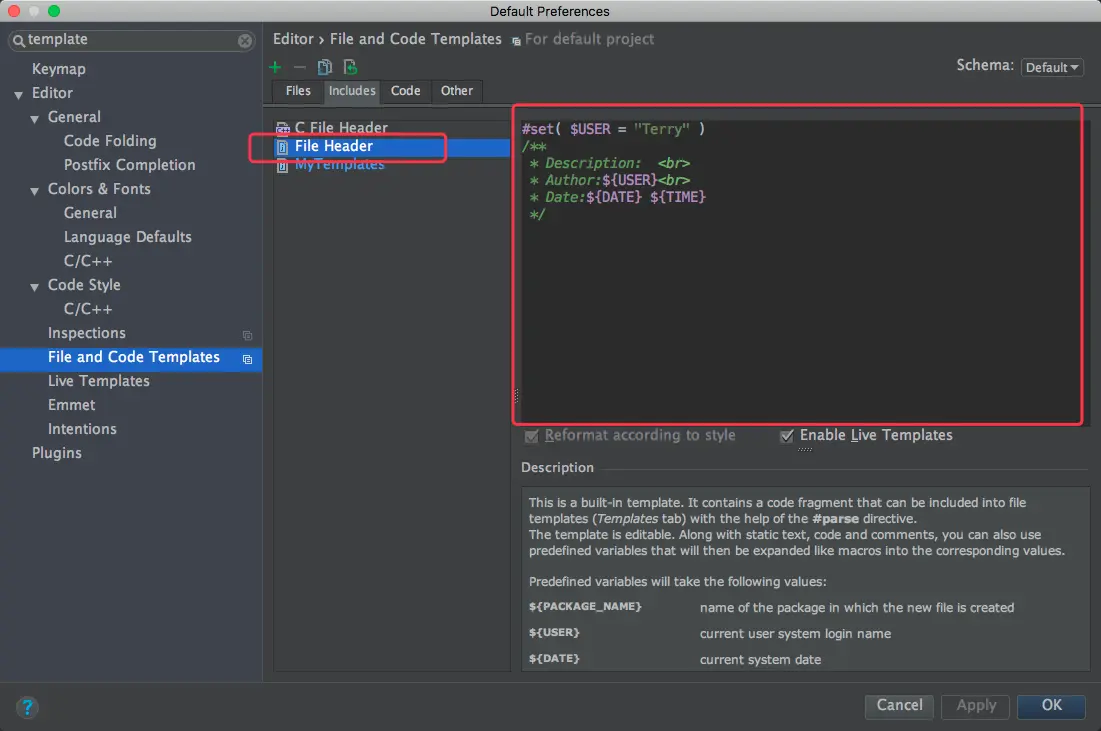Click the ${USER} variable in description
This screenshot has width=1101, height=731.
[x=554, y=632]
